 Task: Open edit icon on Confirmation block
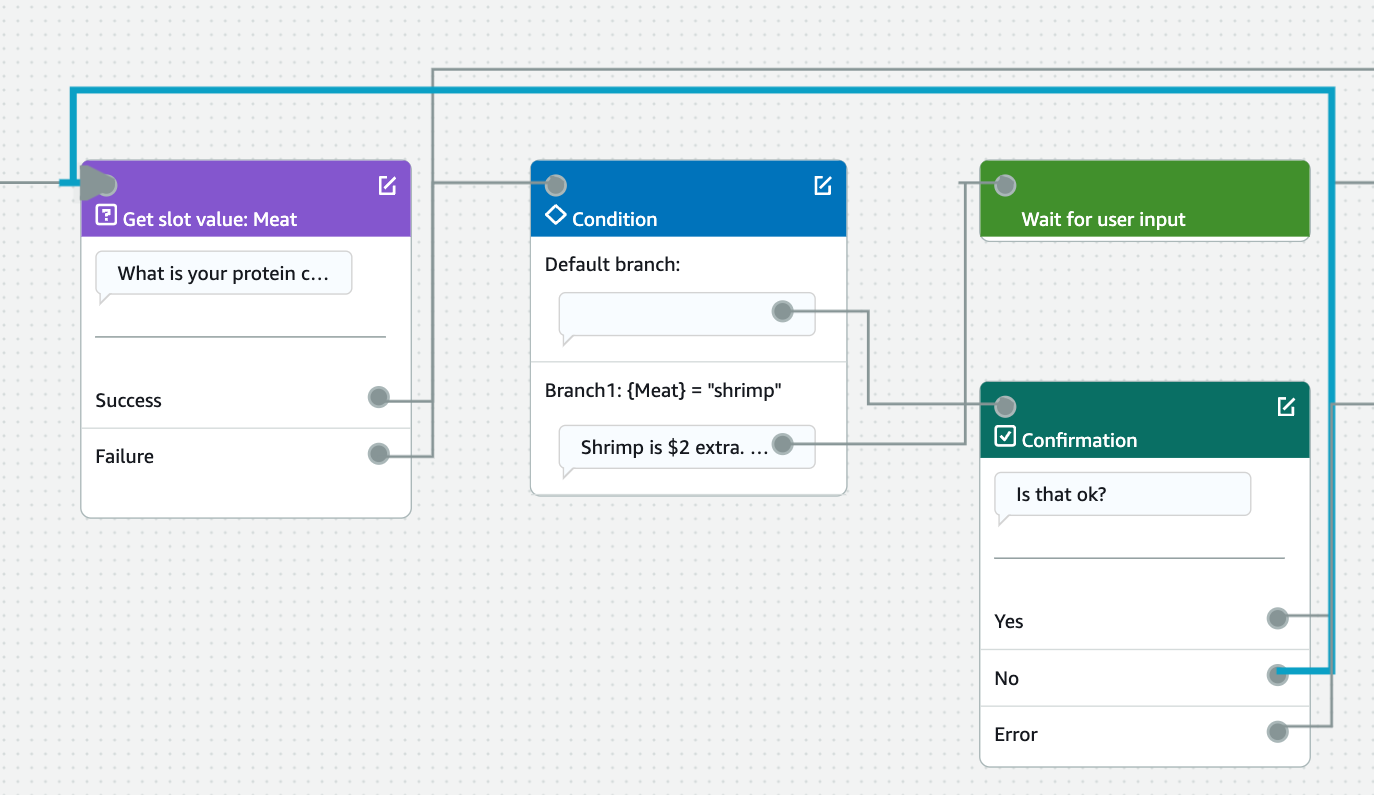1286,406
